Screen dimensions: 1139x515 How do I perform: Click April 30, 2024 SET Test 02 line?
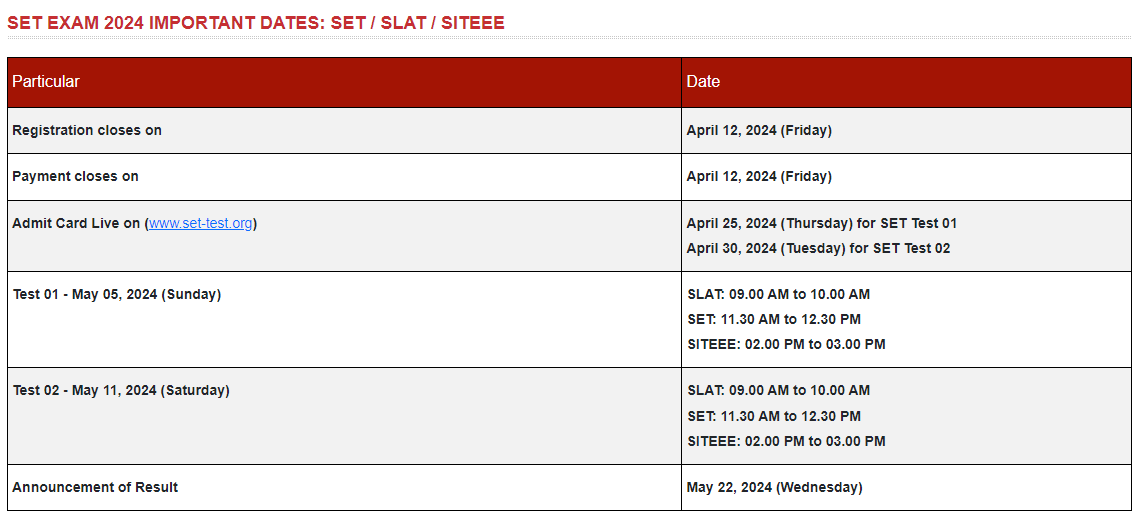pos(818,248)
